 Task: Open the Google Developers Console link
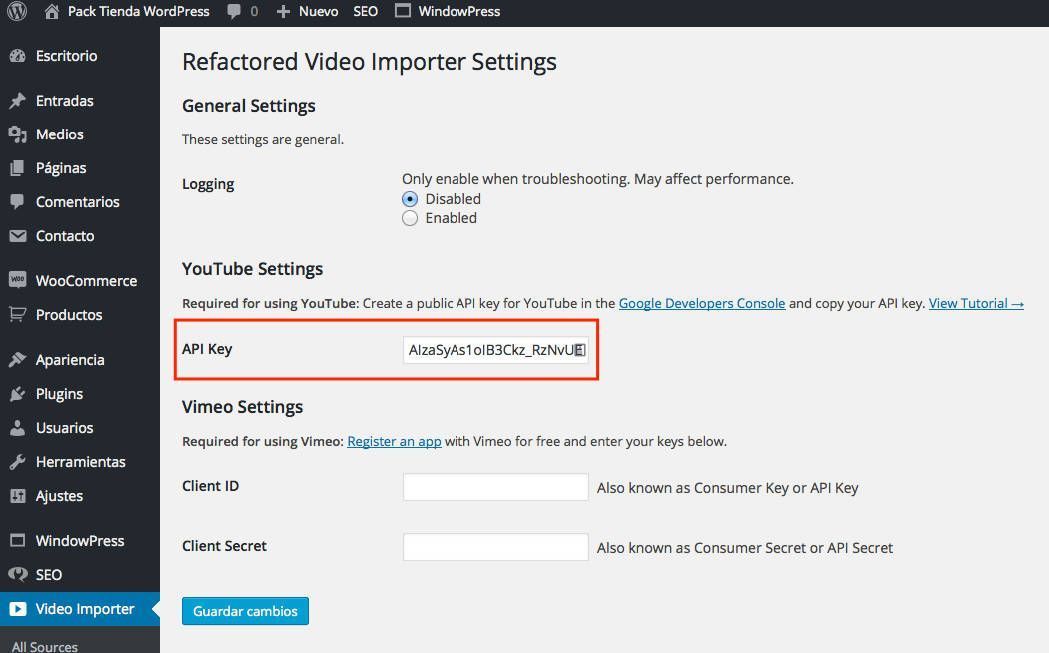[x=702, y=304]
